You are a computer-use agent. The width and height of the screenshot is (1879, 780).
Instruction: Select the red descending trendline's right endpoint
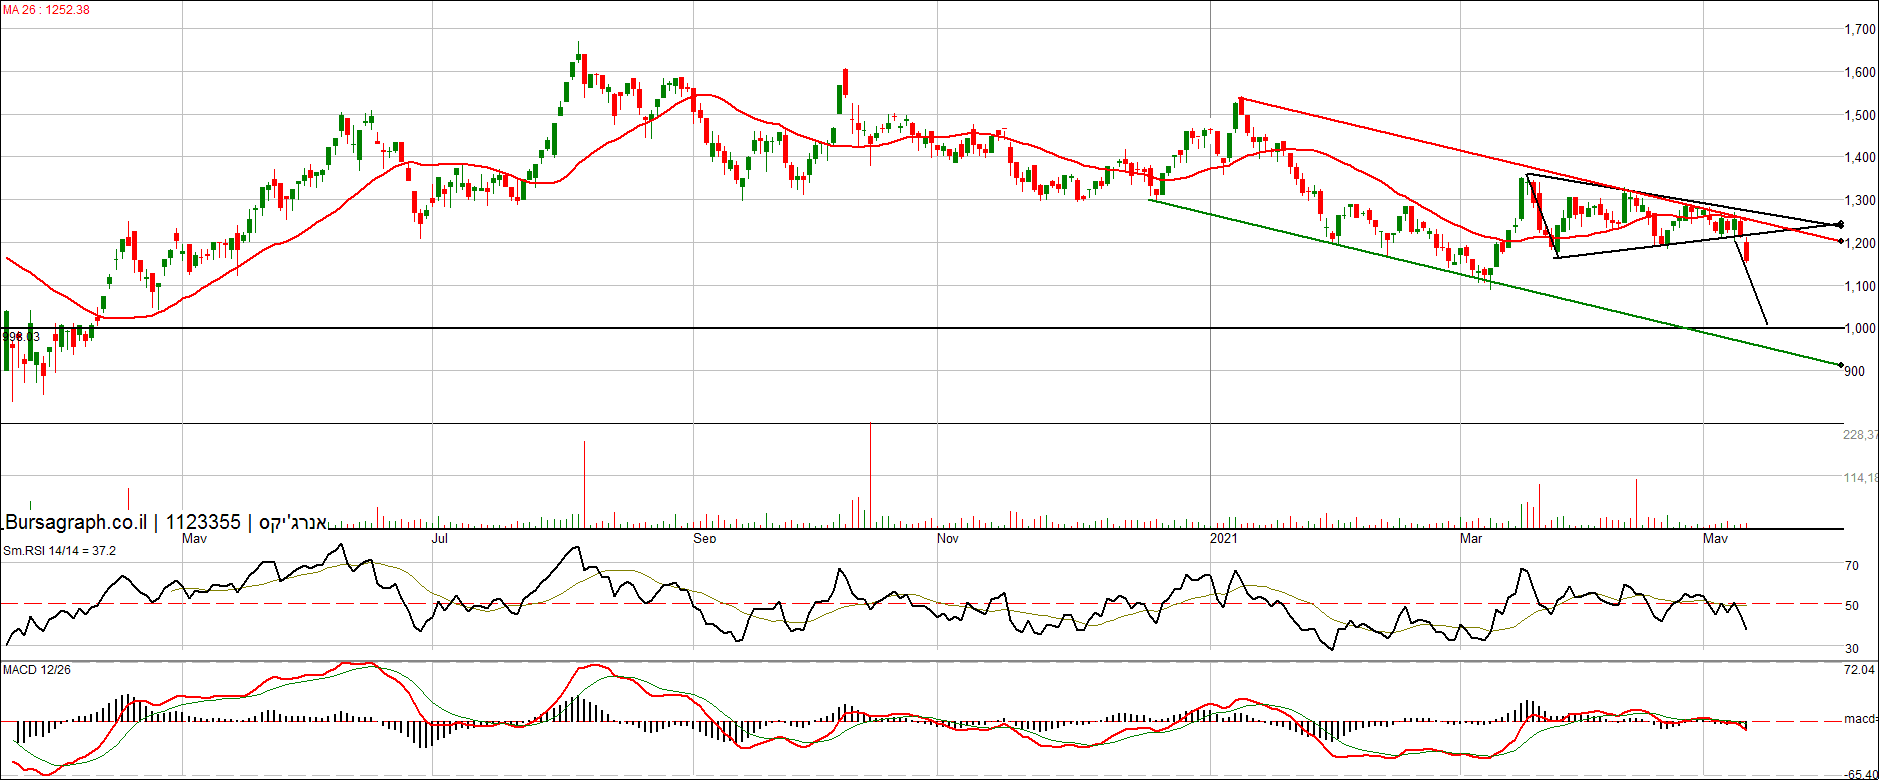coord(1841,241)
